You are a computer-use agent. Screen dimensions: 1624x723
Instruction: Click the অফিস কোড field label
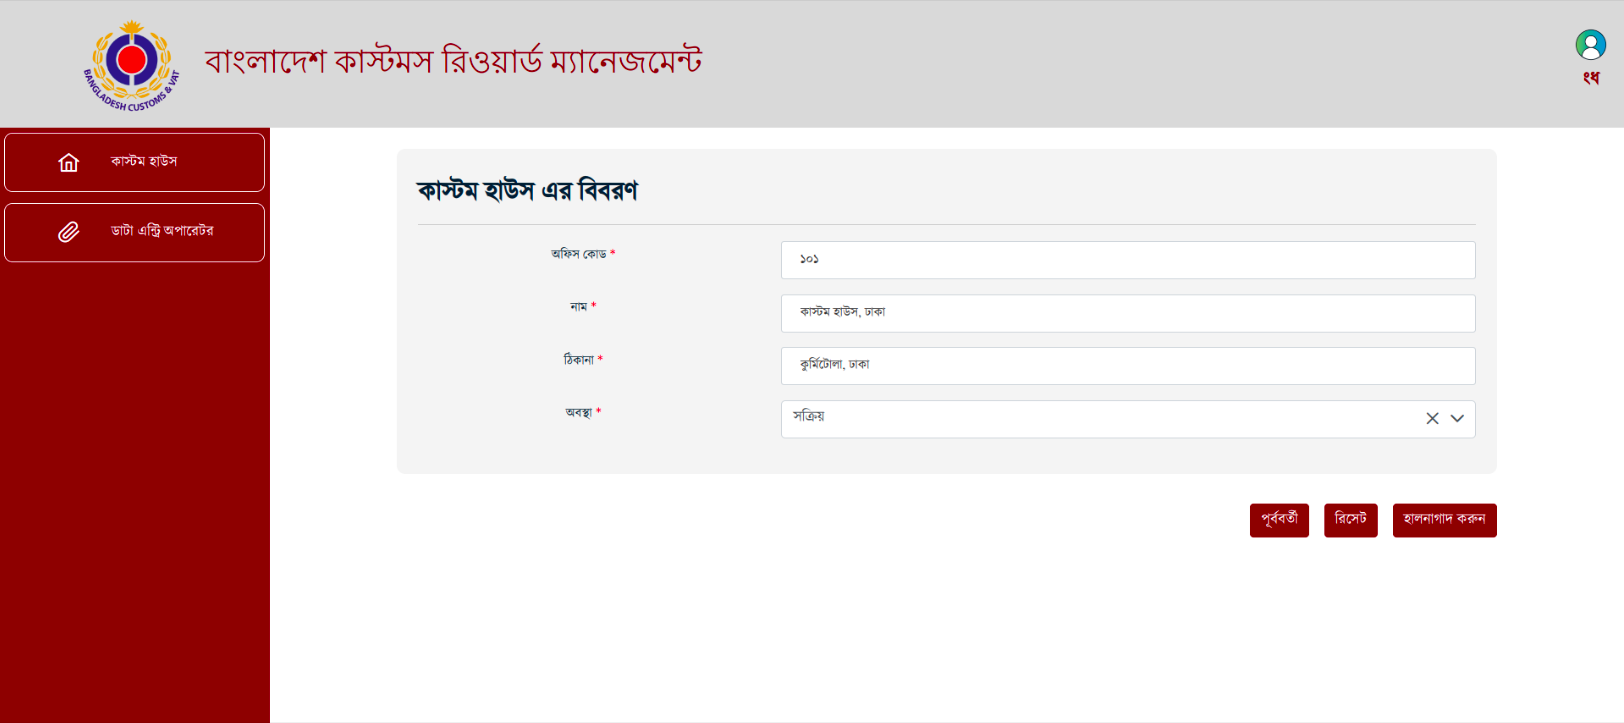pyautogui.click(x=579, y=254)
